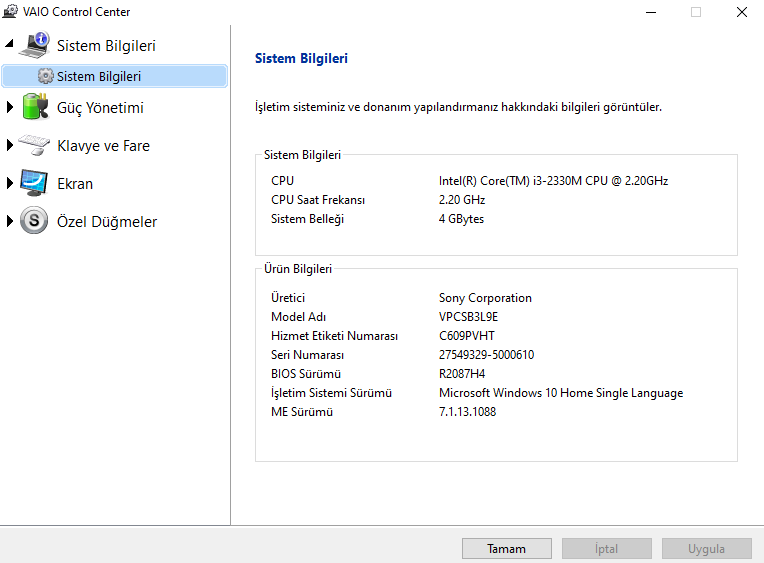Click the Microsoft Windows 10 Home Single Language value
Viewport: 764px width, 563px height.
561,393
